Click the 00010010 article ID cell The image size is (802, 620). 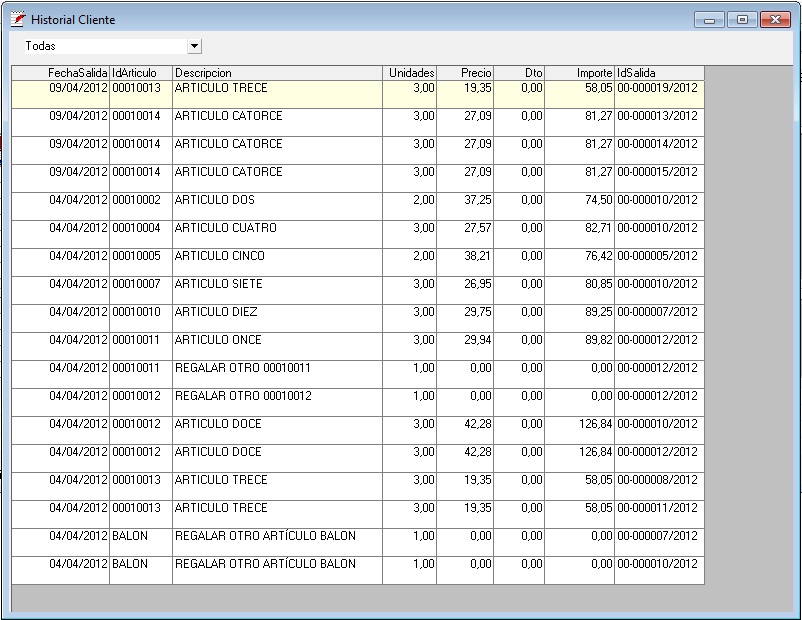pyautogui.click(x=141, y=318)
